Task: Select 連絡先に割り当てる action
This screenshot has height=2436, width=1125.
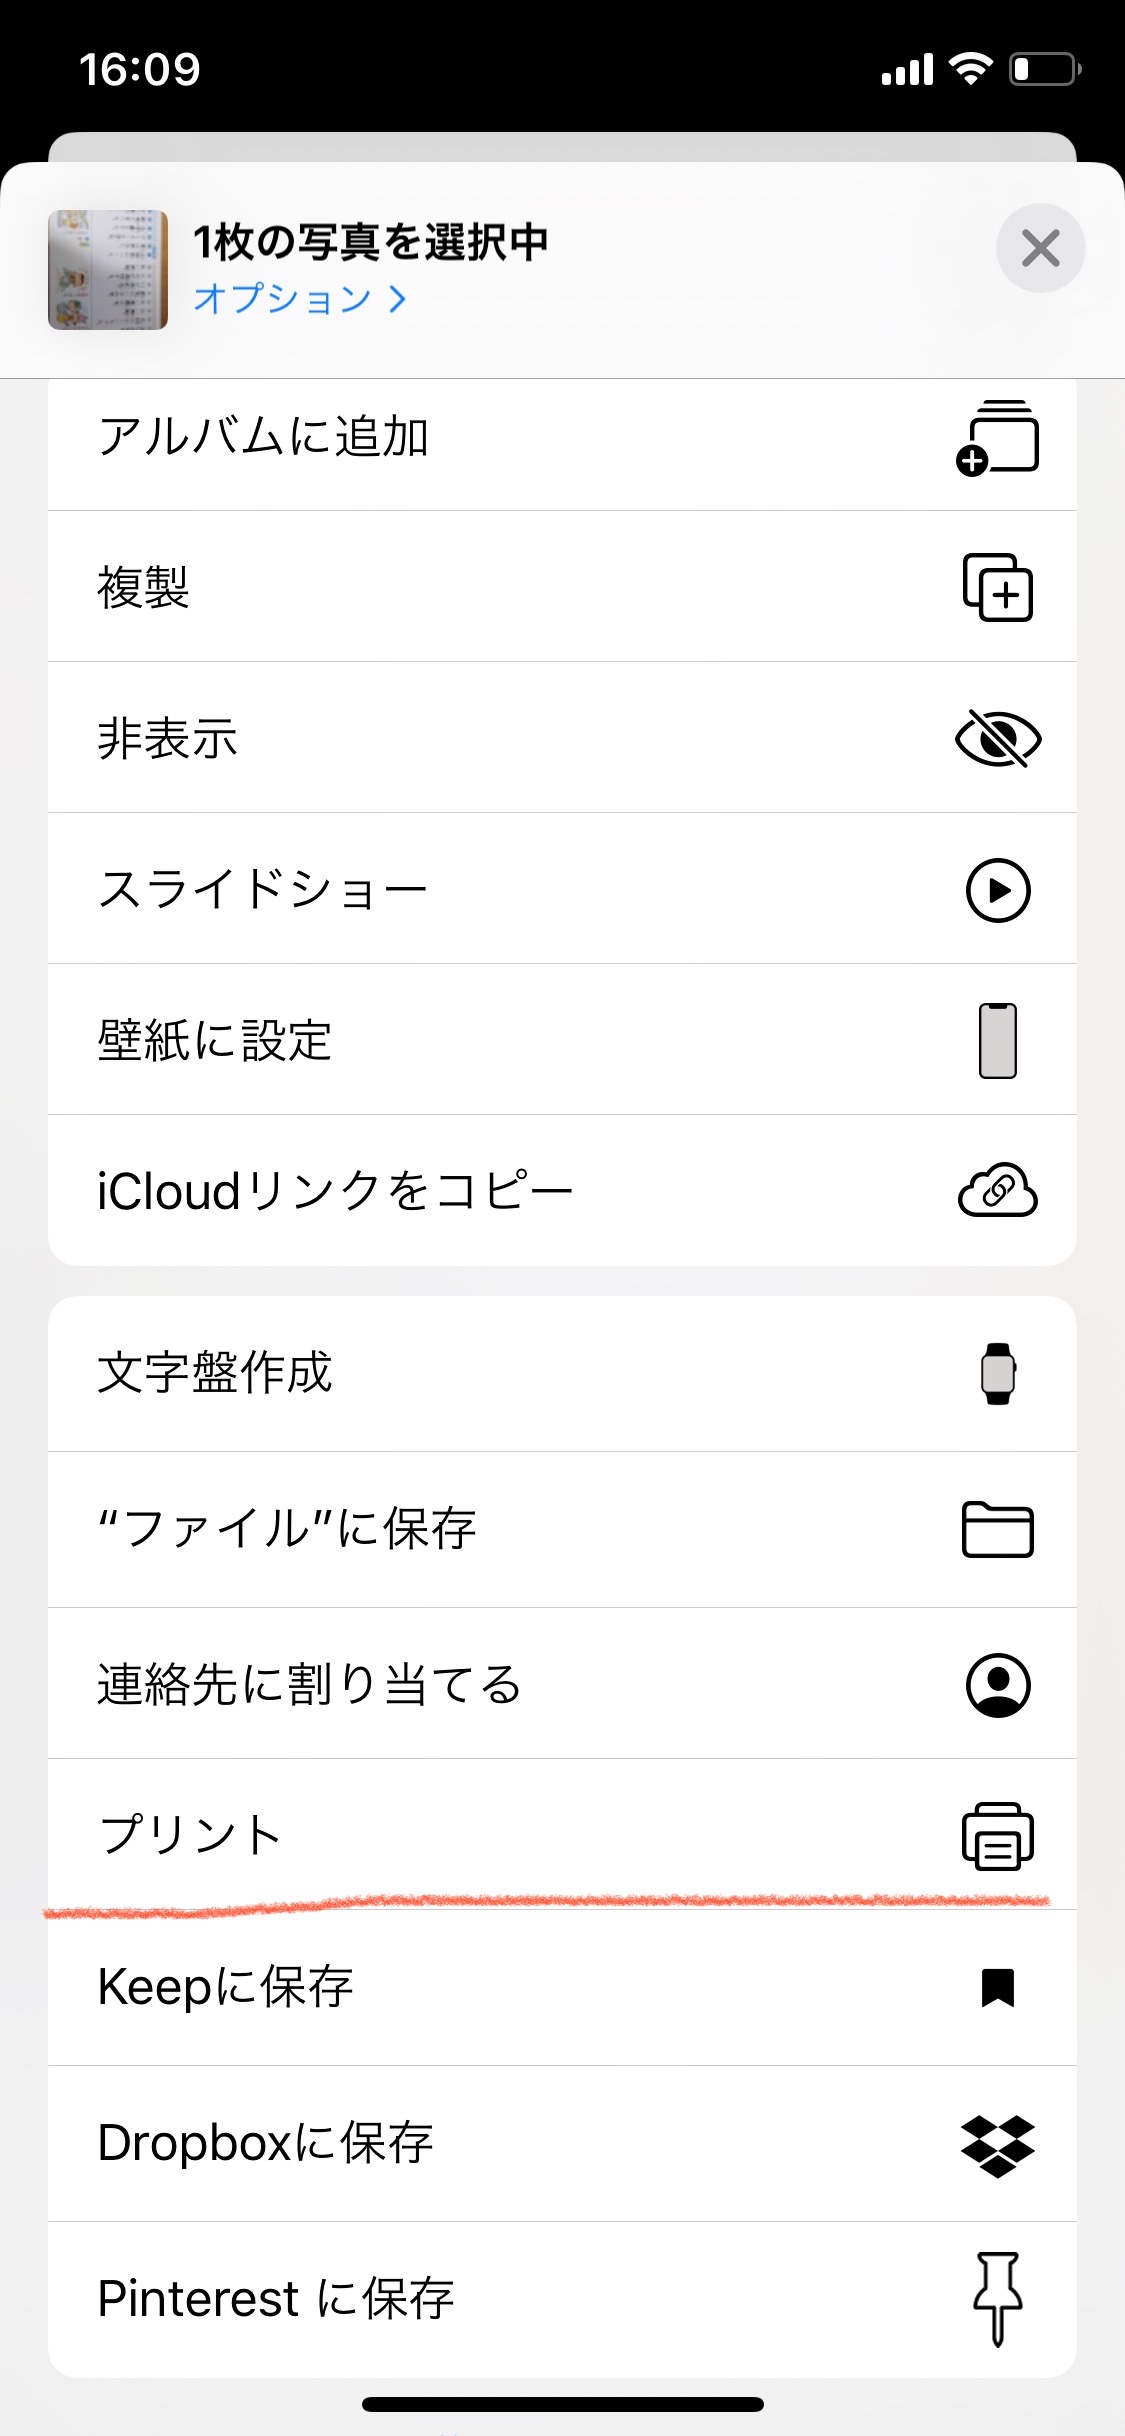Action: (x=309, y=1684)
